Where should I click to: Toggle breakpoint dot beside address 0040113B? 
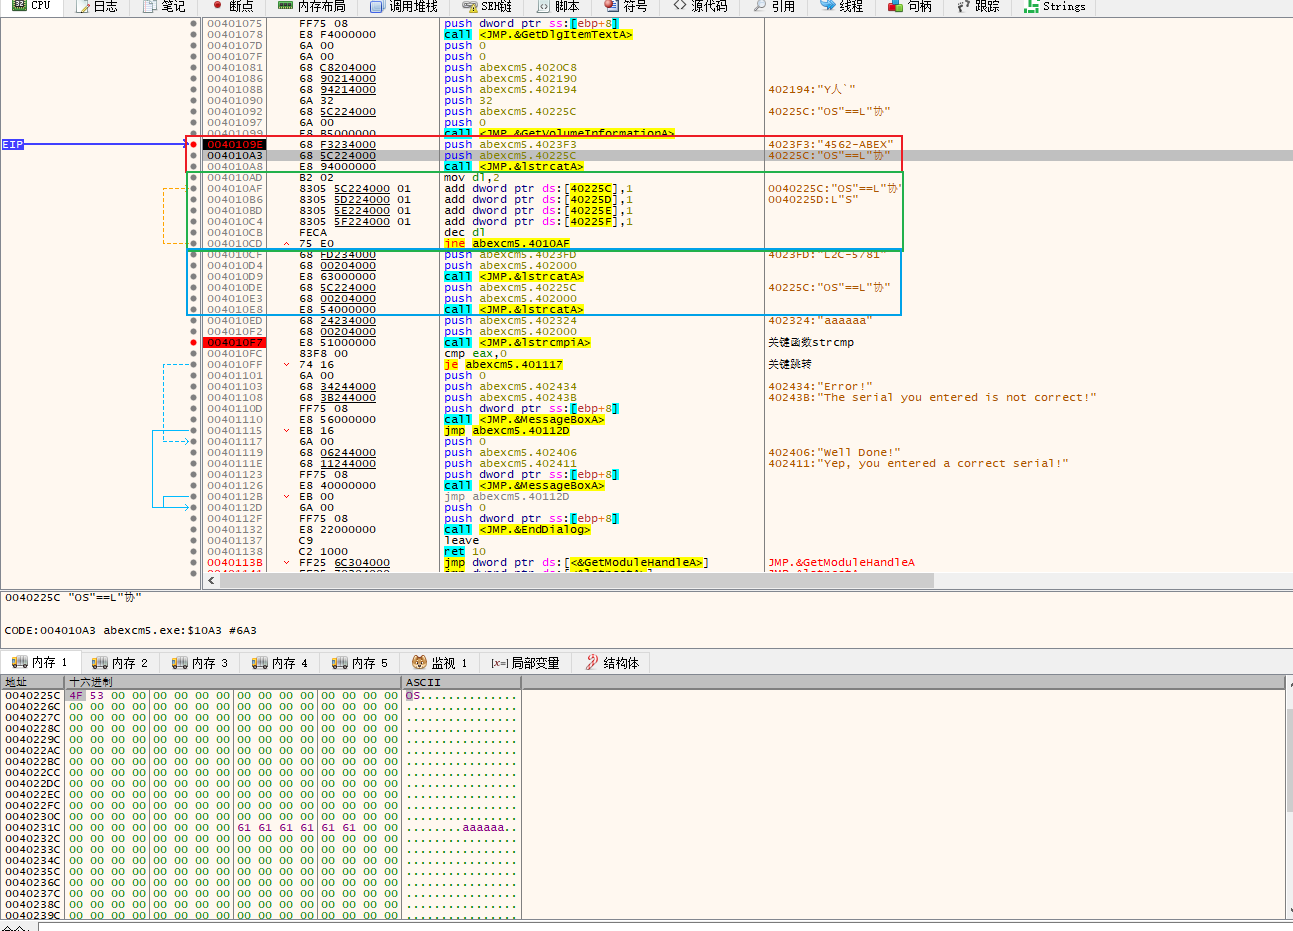coord(193,562)
